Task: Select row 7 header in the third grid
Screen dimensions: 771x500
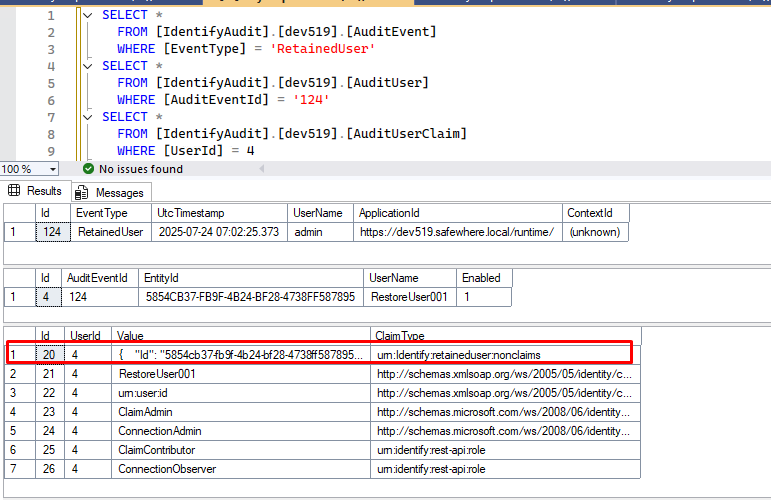Action: [20, 469]
